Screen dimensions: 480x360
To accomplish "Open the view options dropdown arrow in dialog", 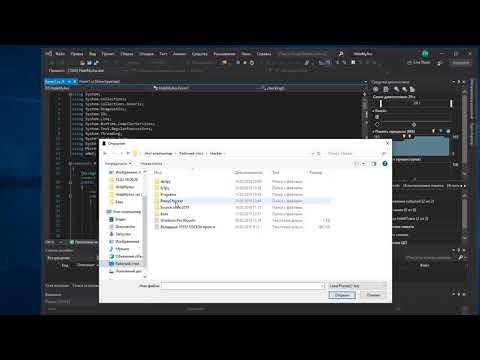I will (363, 164).
